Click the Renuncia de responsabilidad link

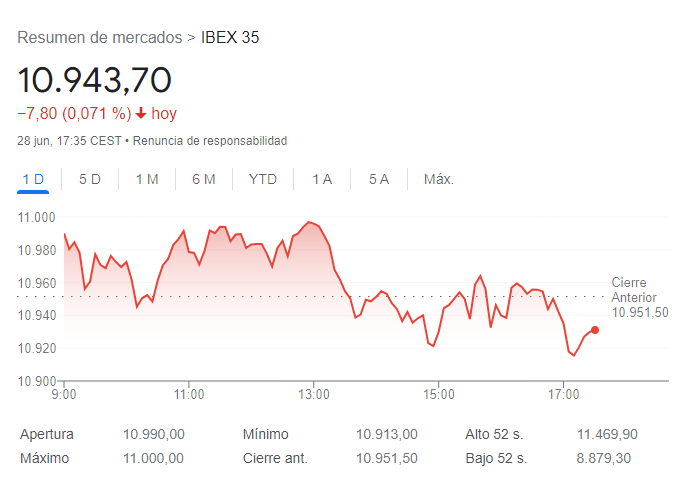[x=210, y=141]
